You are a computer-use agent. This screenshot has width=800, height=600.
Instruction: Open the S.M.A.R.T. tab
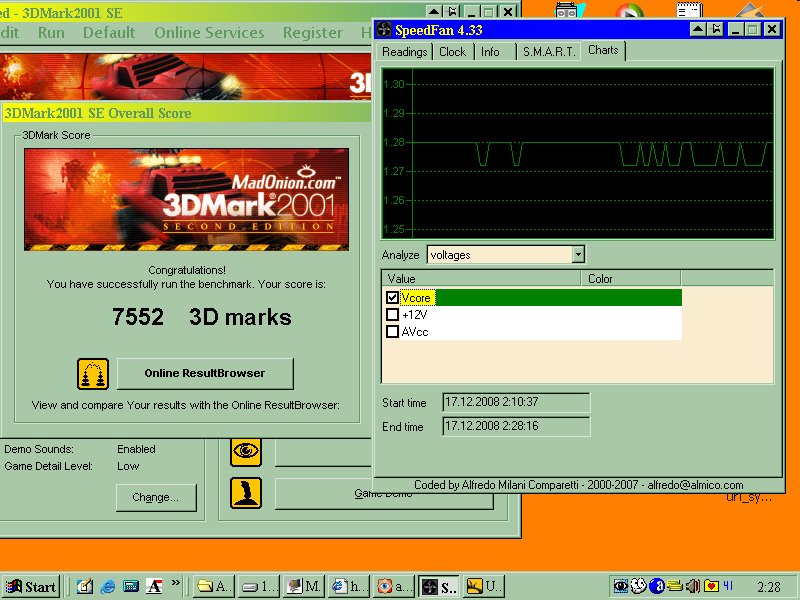[548, 52]
